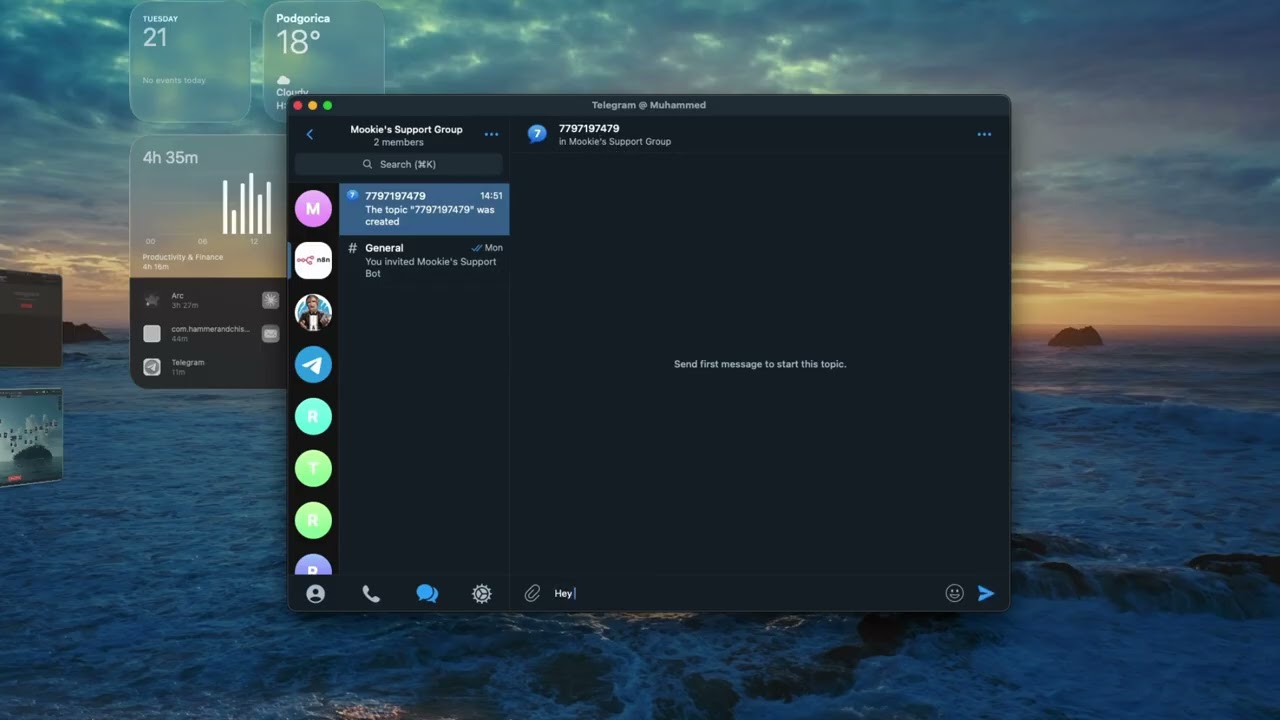This screenshot has height=720, width=1280.
Task: Click the Mookie's Support Group title
Action: click(x=406, y=129)
